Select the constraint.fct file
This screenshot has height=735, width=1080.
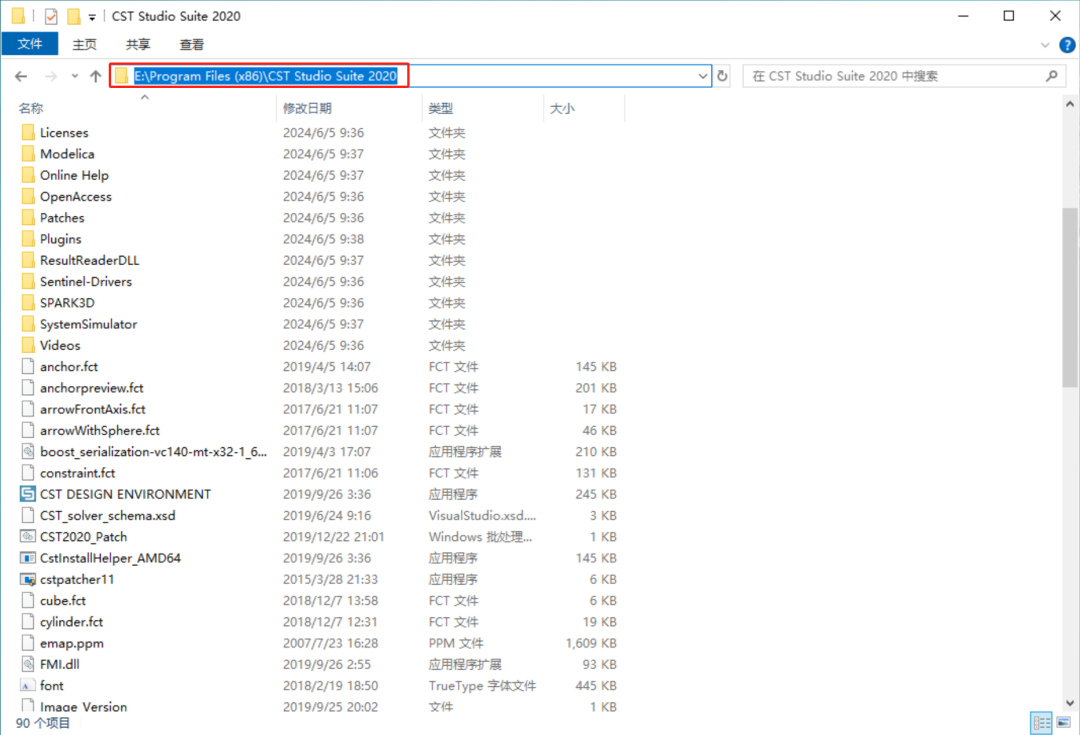click(x=77, y=473)
